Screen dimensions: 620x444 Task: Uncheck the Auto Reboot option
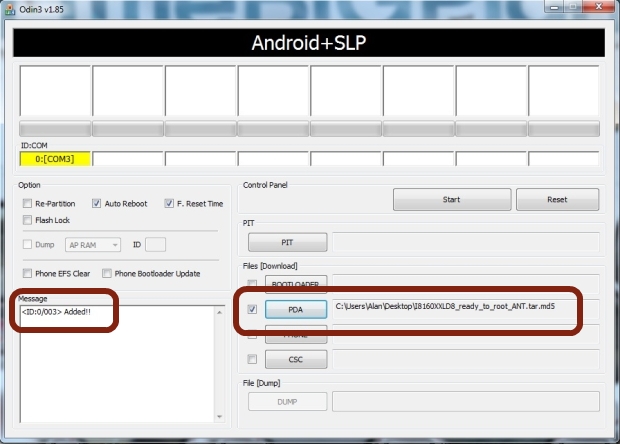(x=96, y=203)
